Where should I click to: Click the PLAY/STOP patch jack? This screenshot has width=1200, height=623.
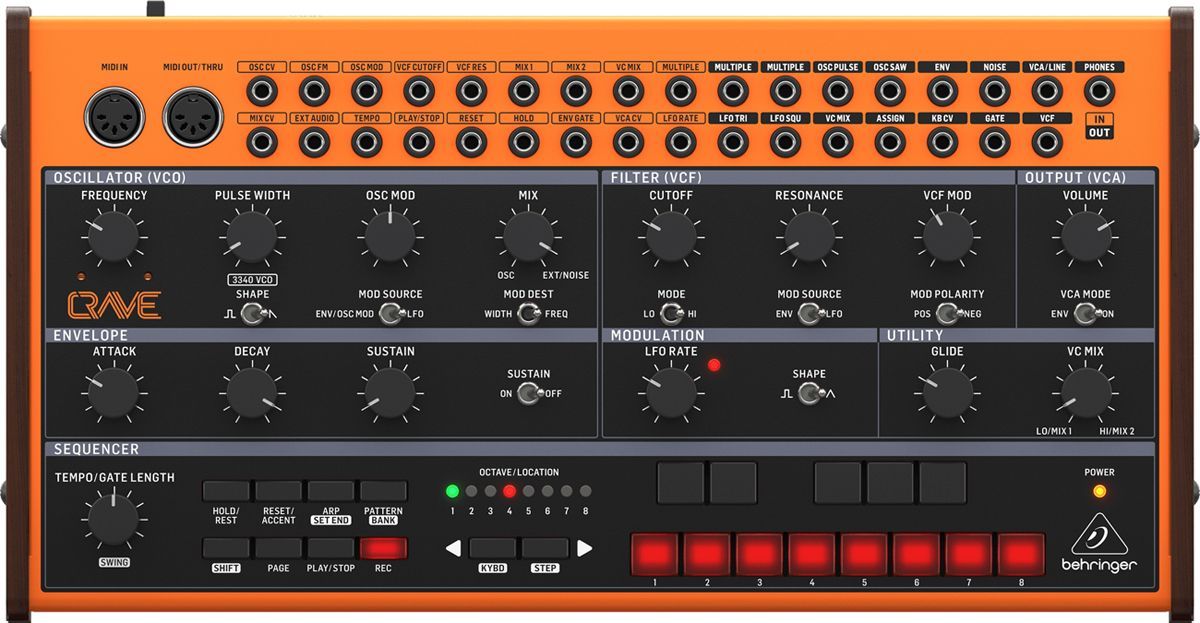tap(419, 143)
